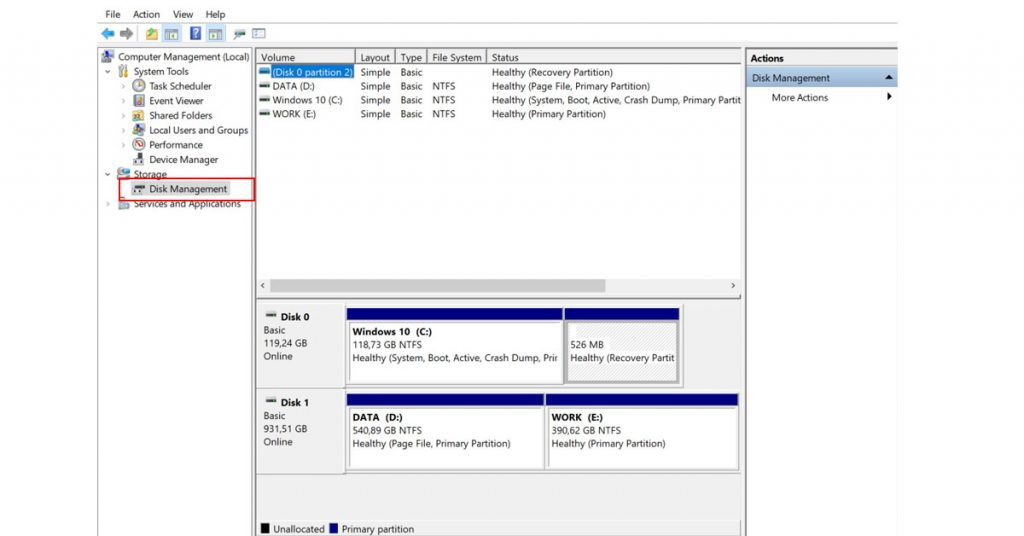Click the Computer Management (Local) root icon

108,57
